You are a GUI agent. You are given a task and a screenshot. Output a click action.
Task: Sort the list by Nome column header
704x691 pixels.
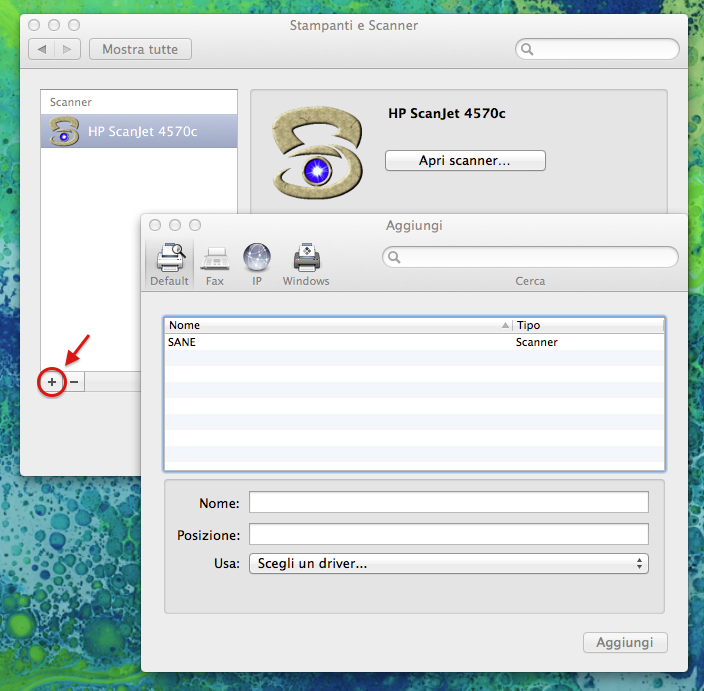(x=339, y=325)
